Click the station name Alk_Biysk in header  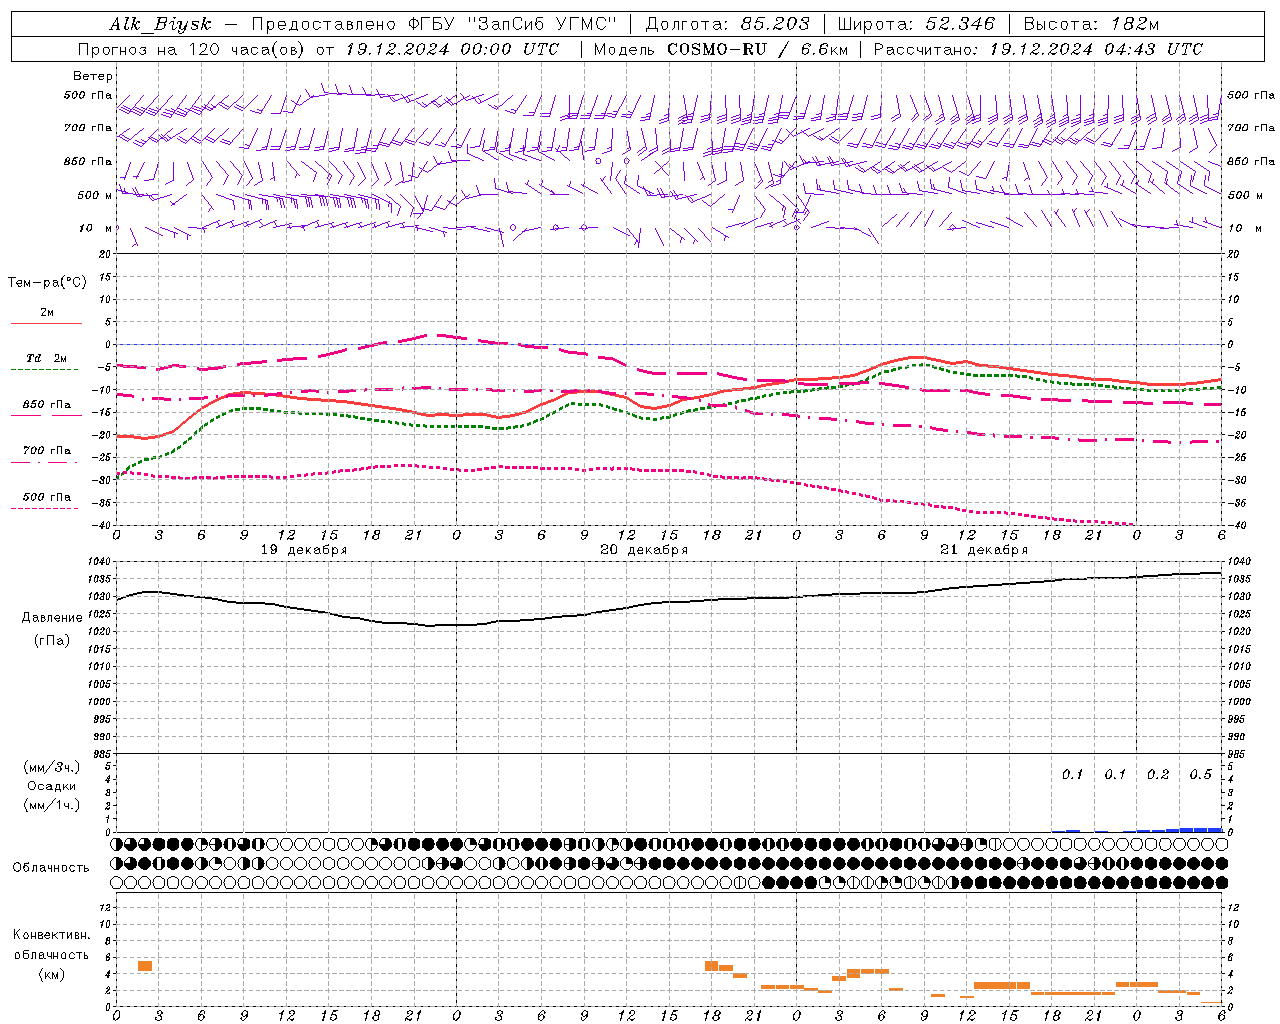tap(161, 24)
